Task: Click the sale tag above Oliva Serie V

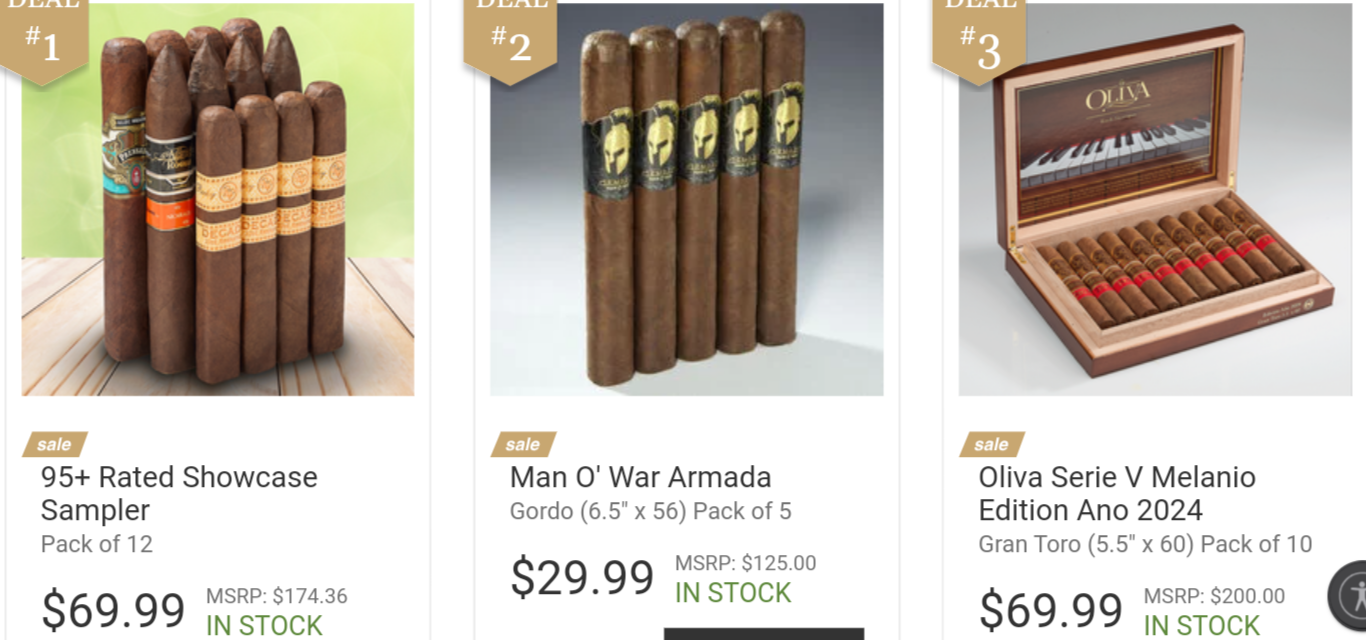Action: [x=992, y=444]
